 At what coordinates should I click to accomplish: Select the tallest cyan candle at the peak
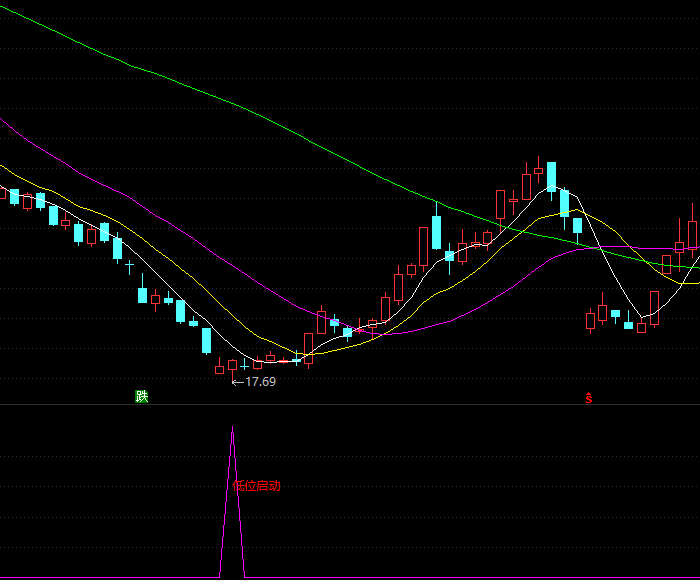click(551, 179)
